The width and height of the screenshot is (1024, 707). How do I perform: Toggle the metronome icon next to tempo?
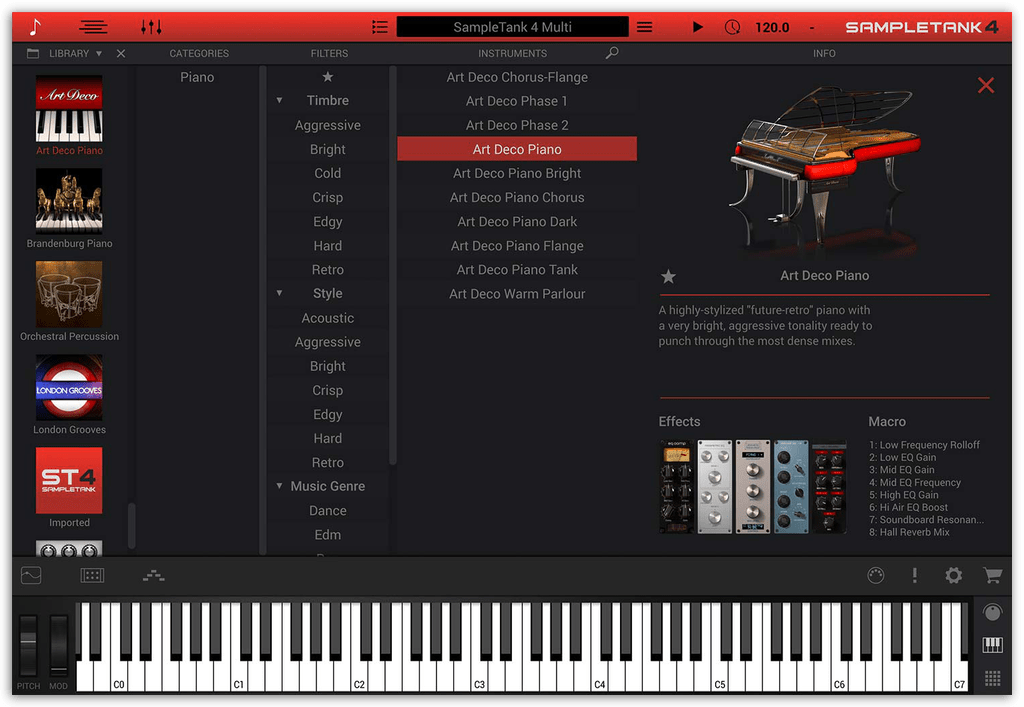pyautogui.click(x=733, y=27)
